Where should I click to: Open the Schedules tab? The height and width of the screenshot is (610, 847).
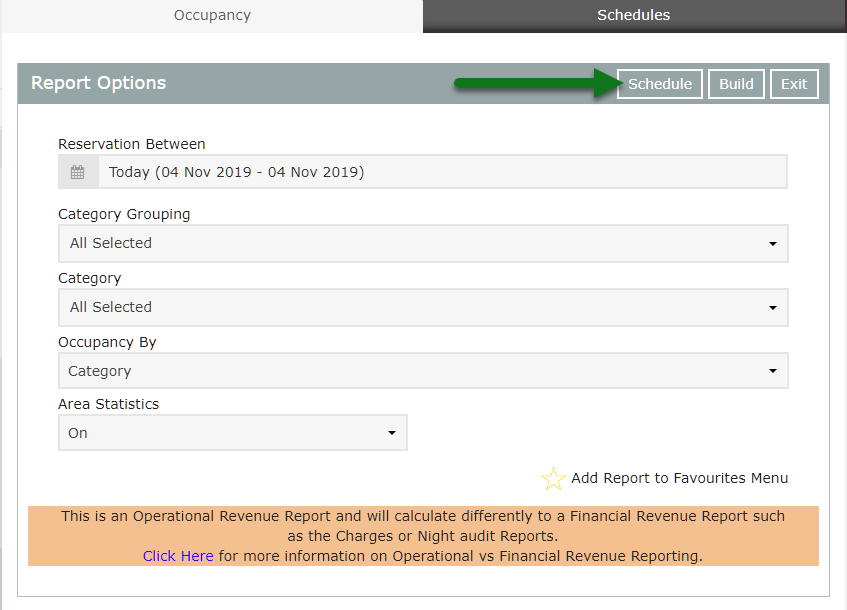(x=634, y=16)
